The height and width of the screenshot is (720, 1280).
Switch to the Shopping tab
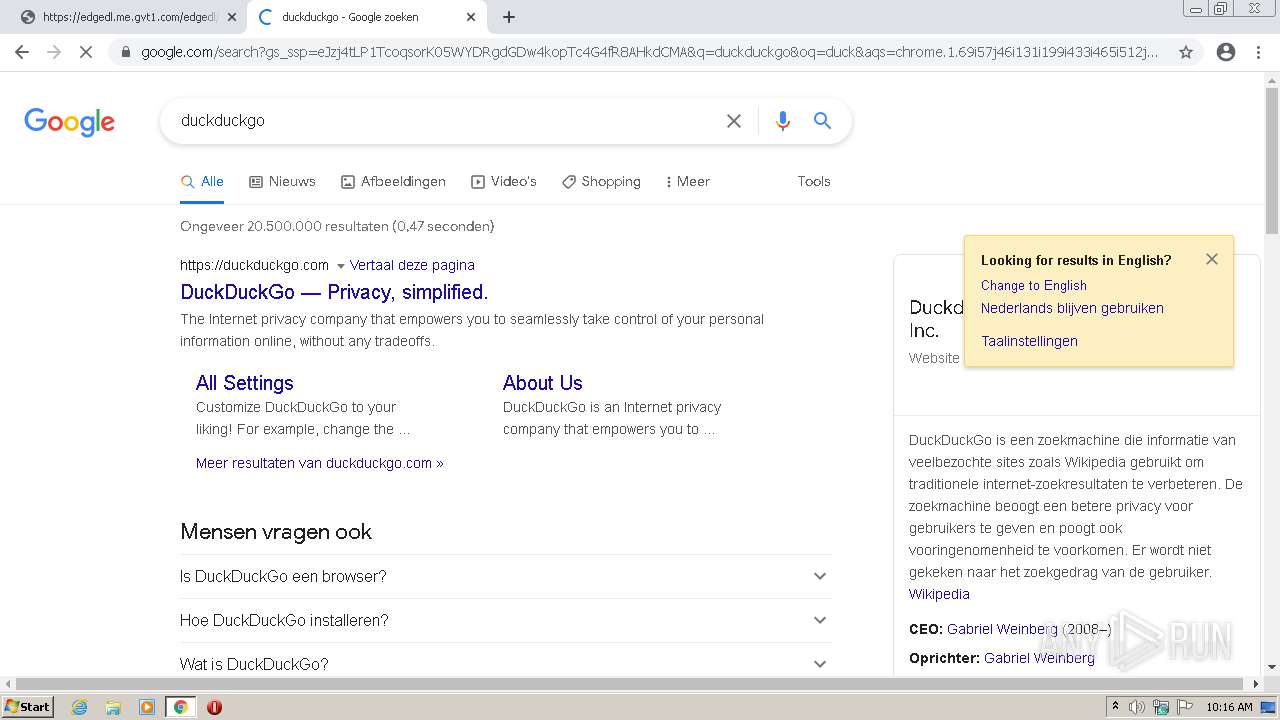(601, 181)
